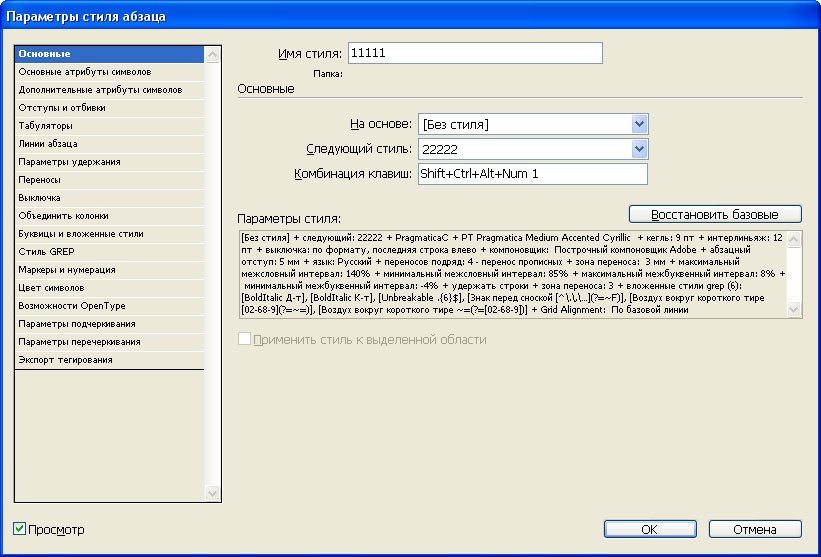Select Цвет символов in list

[x=109, y=288]
